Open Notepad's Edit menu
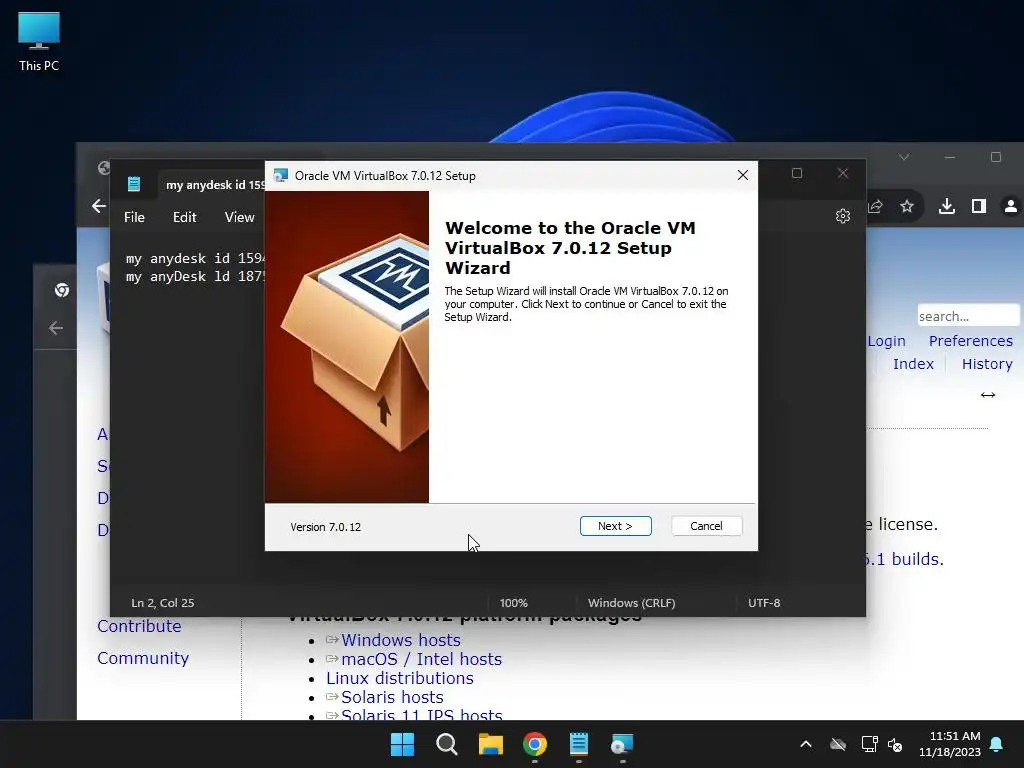 point(184,217)
